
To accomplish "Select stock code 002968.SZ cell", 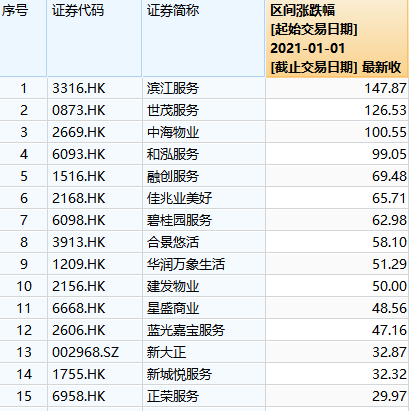I will pos(95,352).
